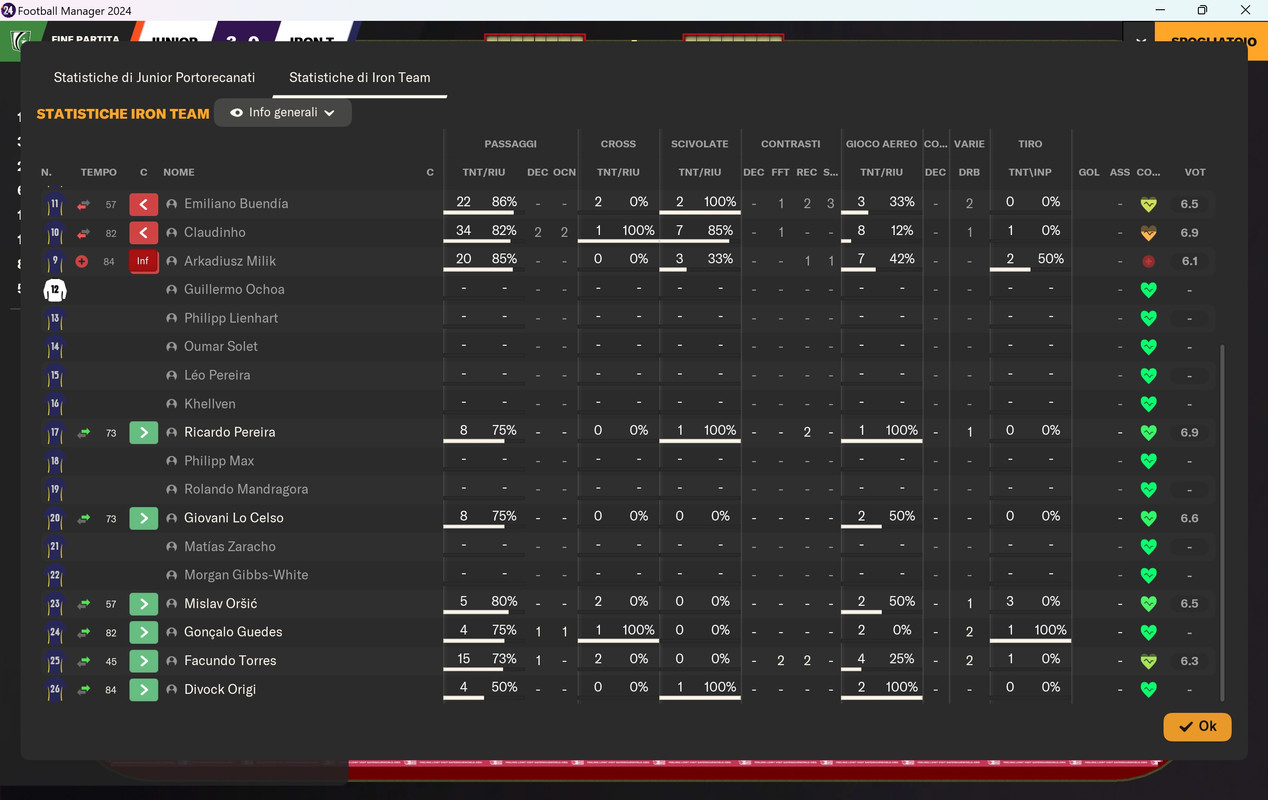The height and width of the screenshot is (800, 1268).
Task: Click Claudinho's passes value 34
Action: pos(463,231)
